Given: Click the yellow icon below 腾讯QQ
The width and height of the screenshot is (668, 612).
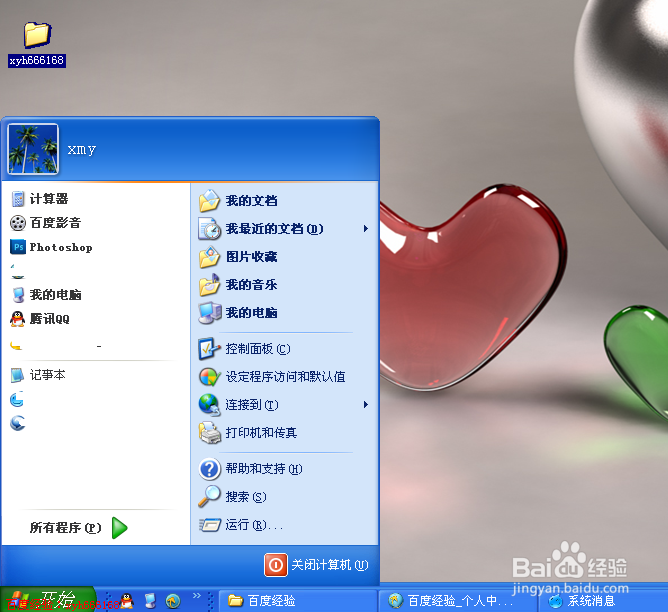Looking at the screenshot, I should pos(16,346).
